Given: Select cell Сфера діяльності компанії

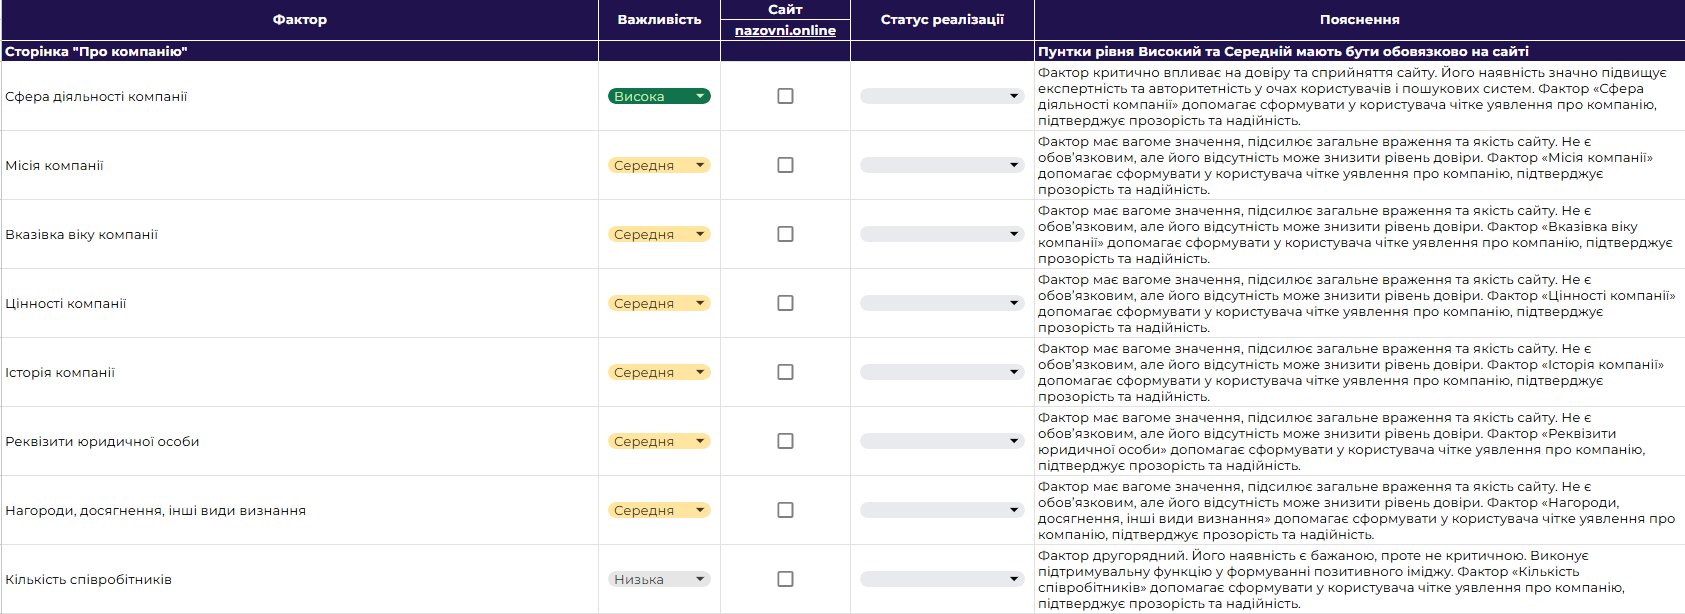Looking at the screenshot, I should coord(299,96).
